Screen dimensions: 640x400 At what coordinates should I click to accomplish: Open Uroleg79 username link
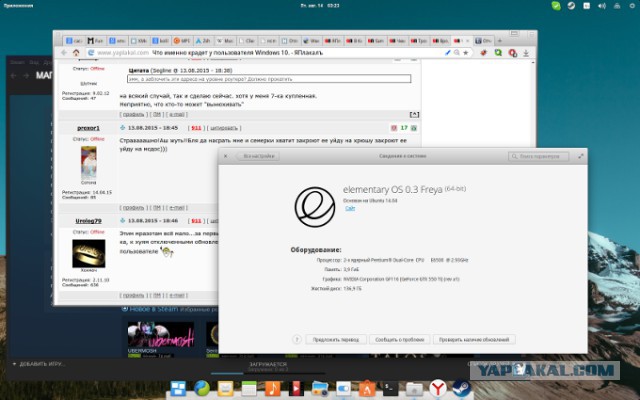[x=89, y=221]
